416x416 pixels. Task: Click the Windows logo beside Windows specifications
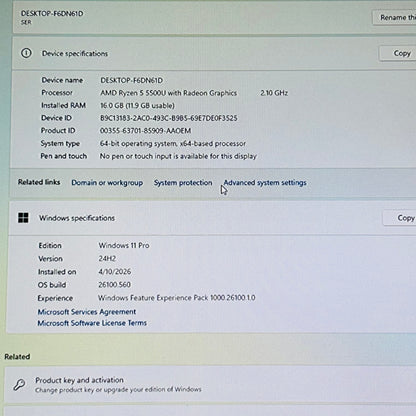(x=23, y=218)
